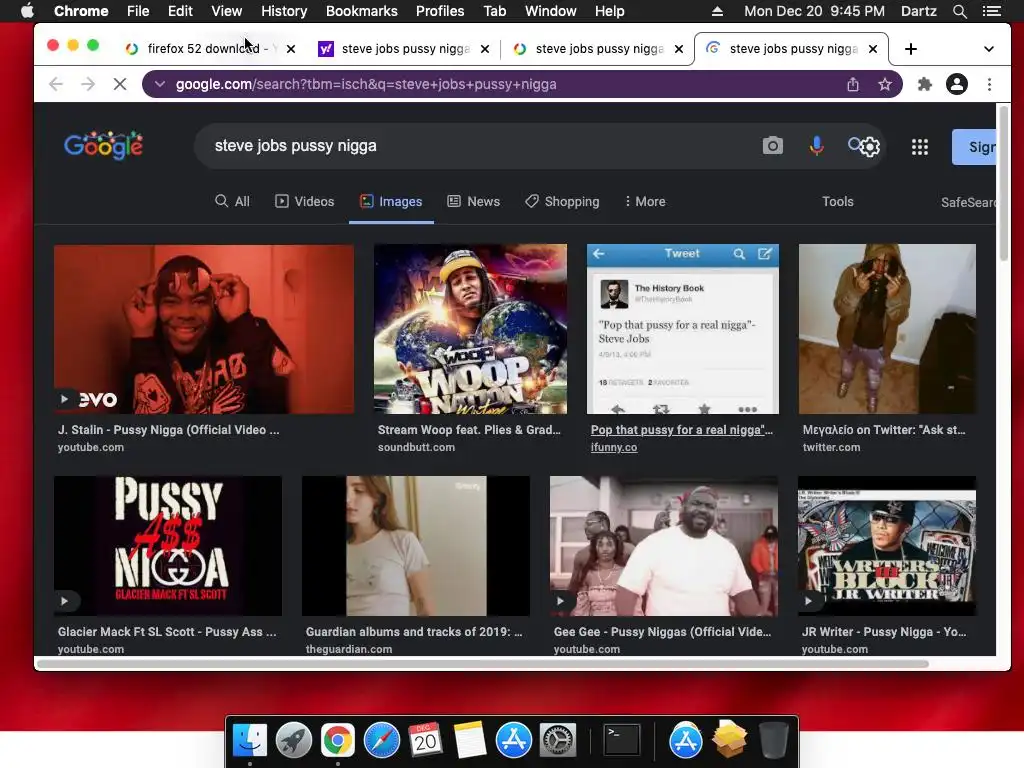The image size is (1024, 768).
Task: Expand the More search options
Action: (x=645, y=201)
